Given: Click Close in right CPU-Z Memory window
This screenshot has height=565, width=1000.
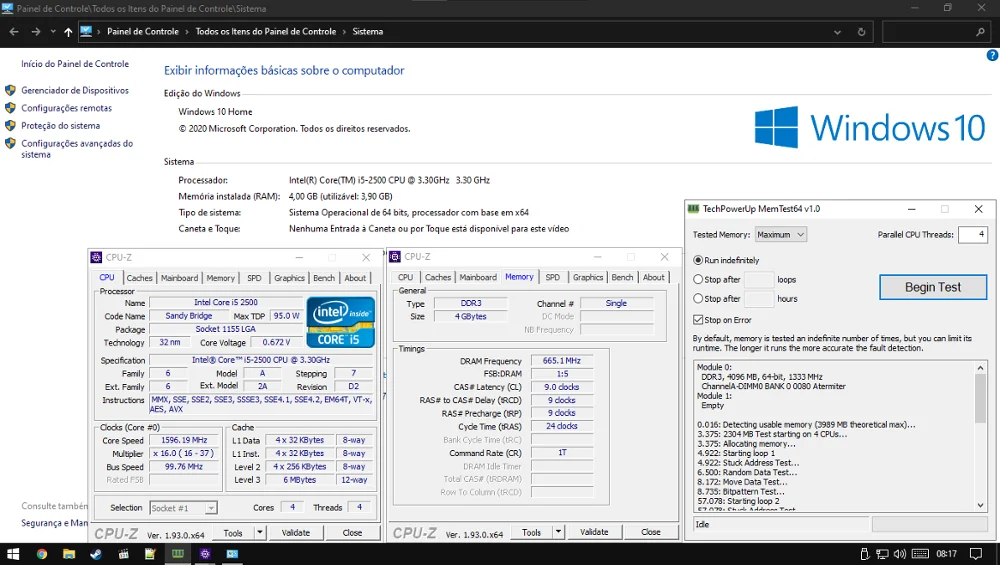Looking at the screenshot, I should 651,532.
